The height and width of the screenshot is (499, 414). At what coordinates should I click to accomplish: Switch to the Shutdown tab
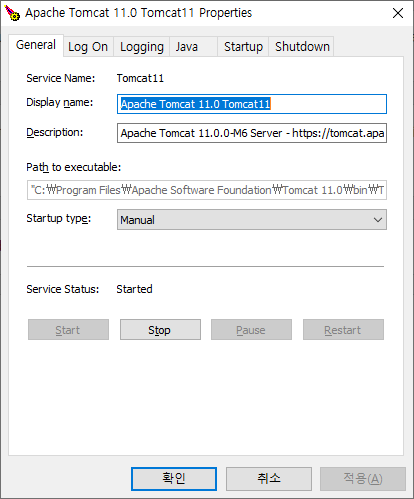(302, 47)
